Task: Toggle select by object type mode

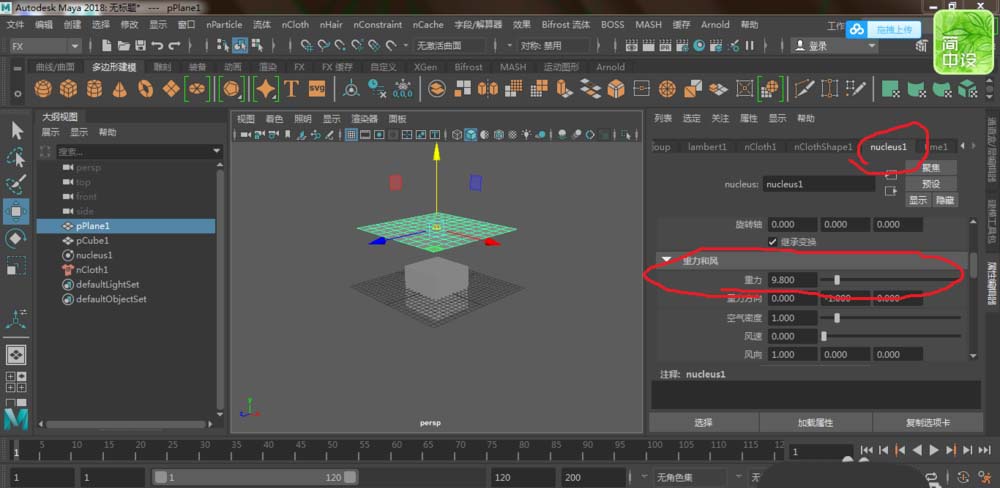Action: pos(240,45)
